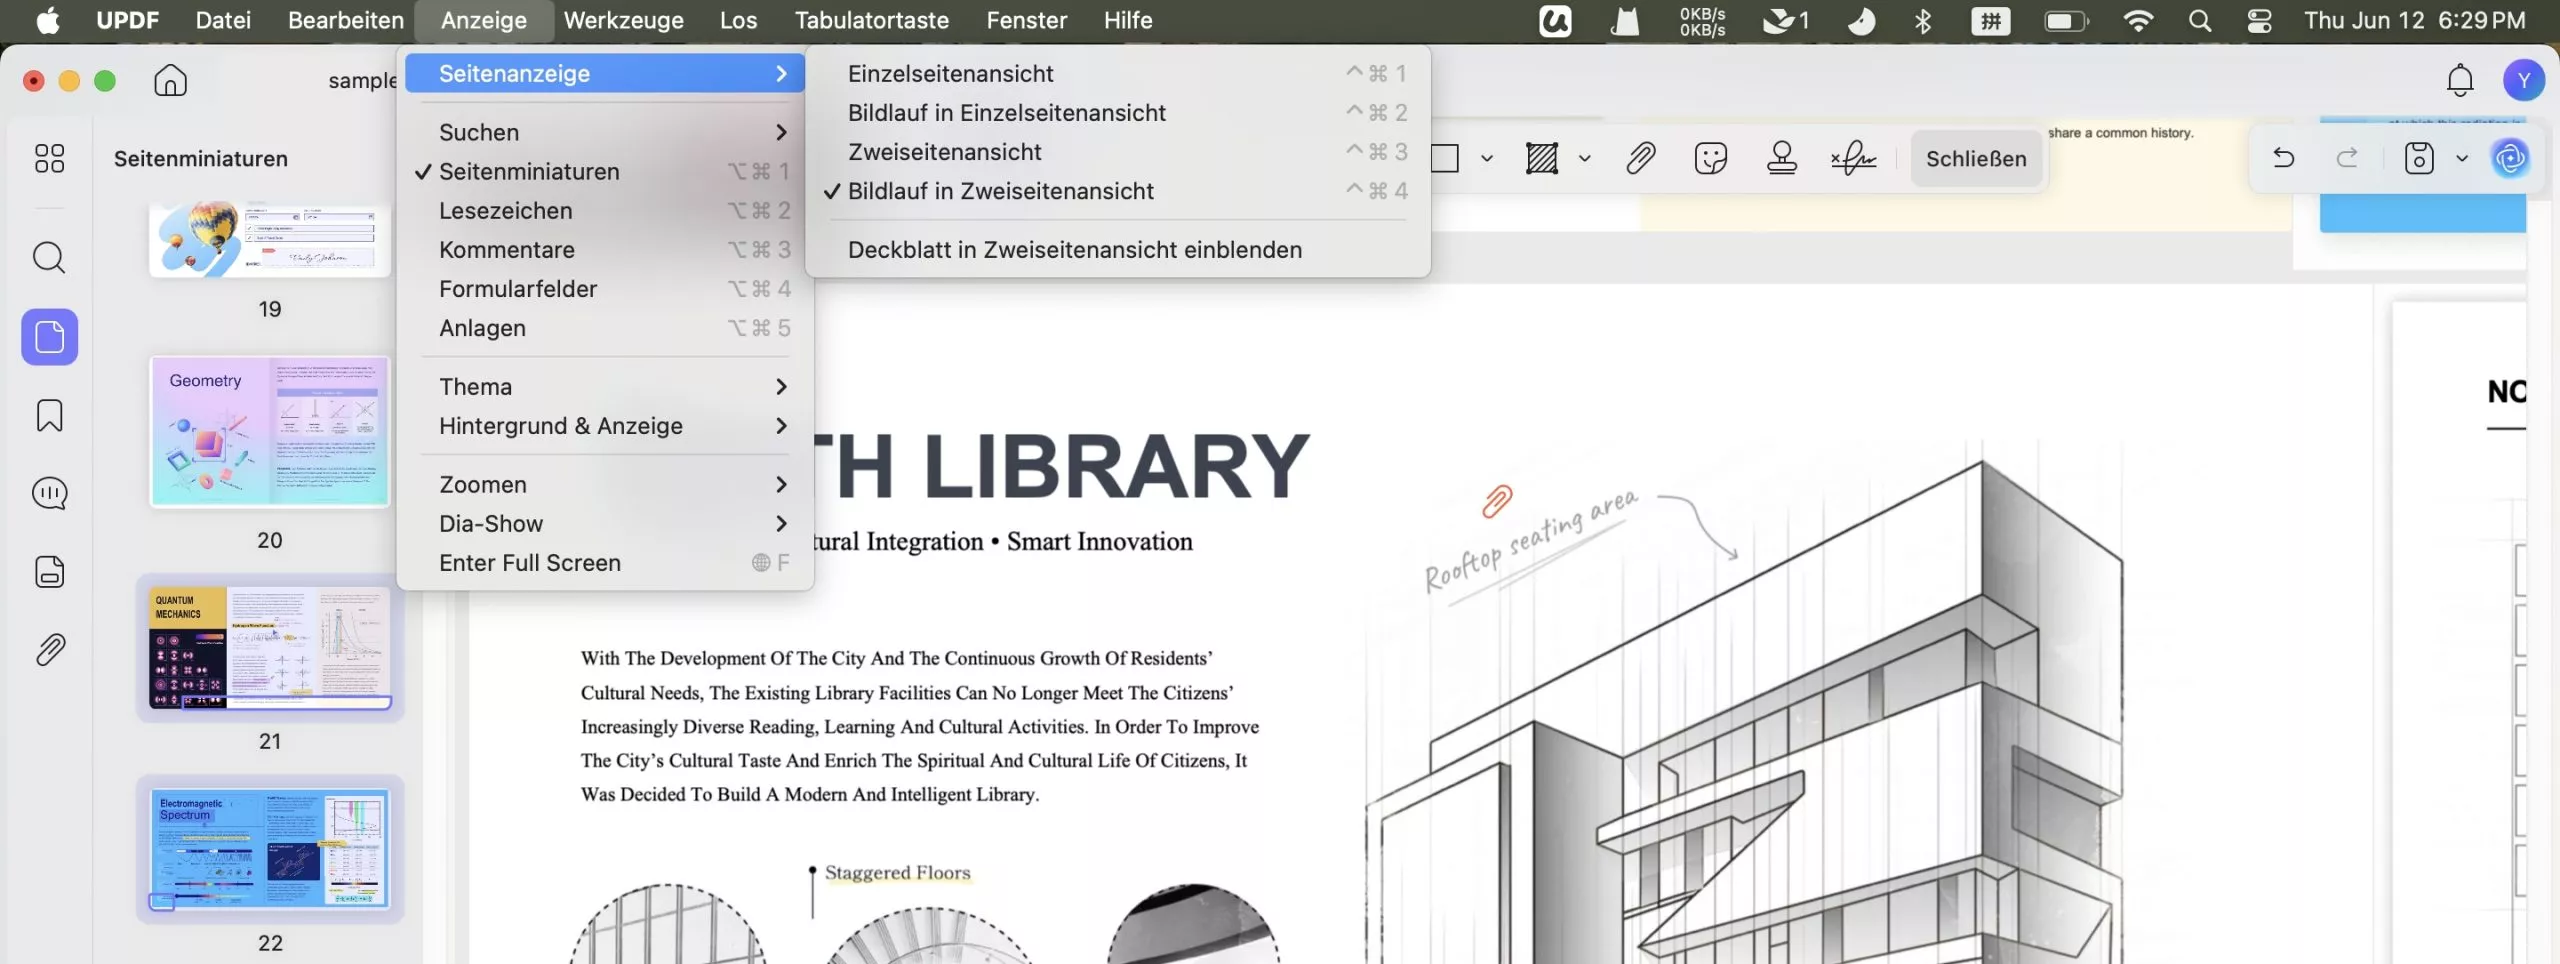Open rectangle tool dropdown arrow
Screen dimensions: 2560x964
pyautogui.click(x=1487, y=158)
